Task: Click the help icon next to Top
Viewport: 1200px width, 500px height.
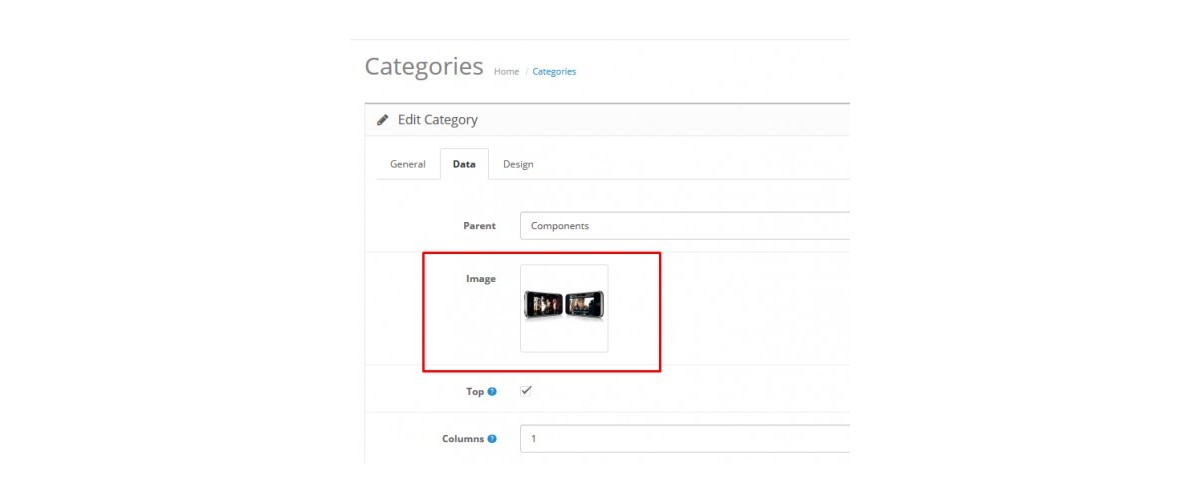Action: [x=492, y=392]
